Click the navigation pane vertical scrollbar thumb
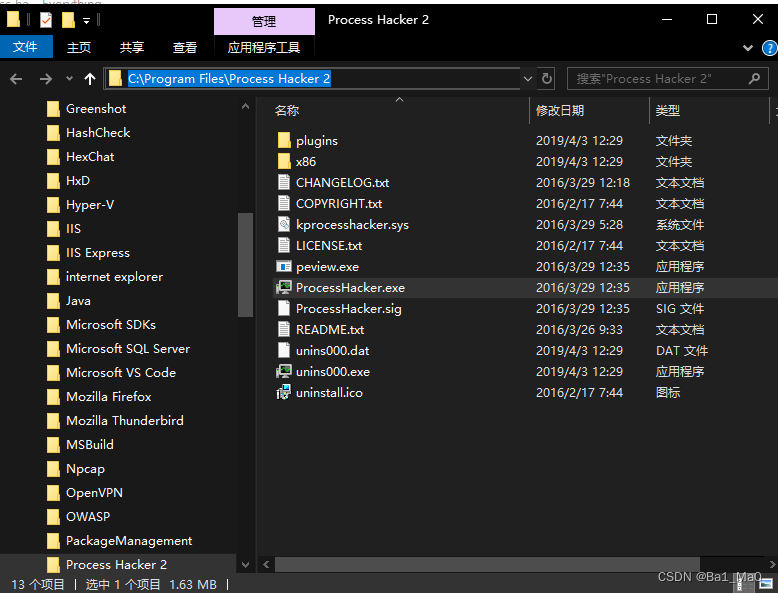 pyautogui.click(x=245, y=264)
